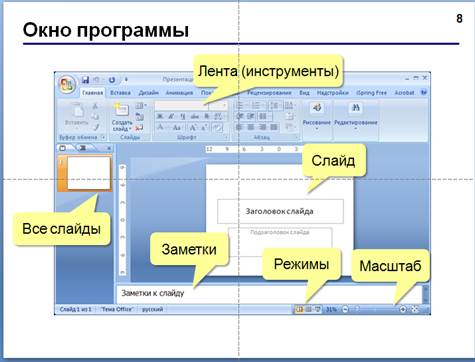
Task: Close the slides thumbnail pane
Action: pos(109,148)
